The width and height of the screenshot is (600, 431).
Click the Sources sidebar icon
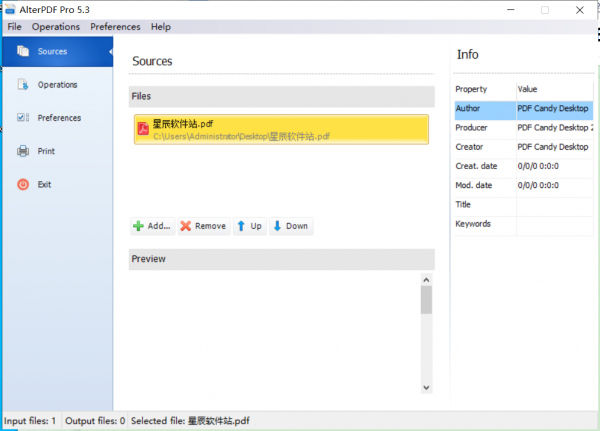click(x=23, y=51)
